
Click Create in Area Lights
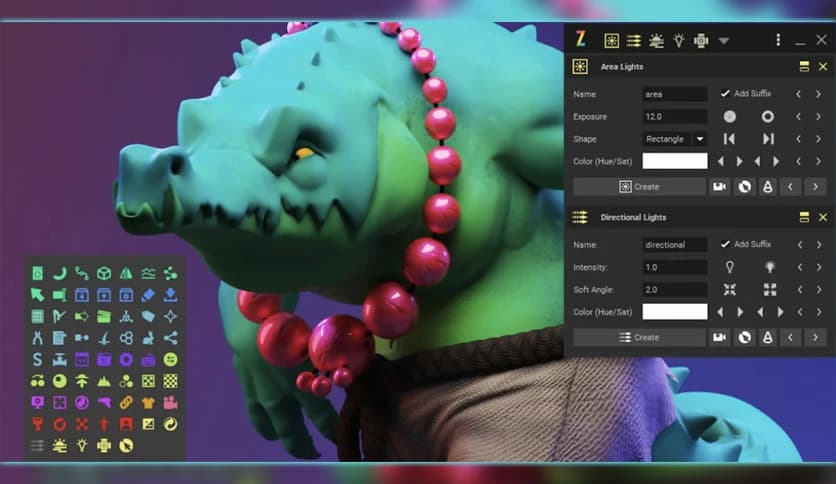pos(639,187)
